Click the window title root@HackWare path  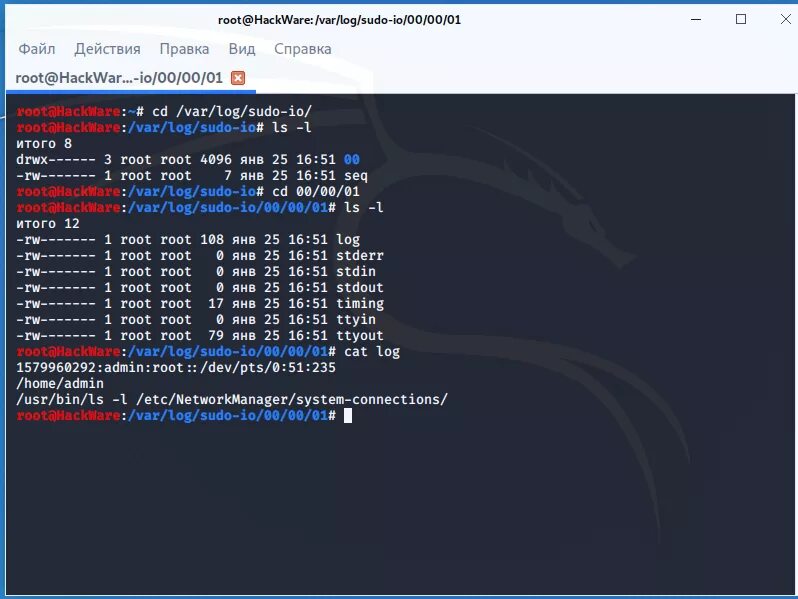tap(339, 20)
